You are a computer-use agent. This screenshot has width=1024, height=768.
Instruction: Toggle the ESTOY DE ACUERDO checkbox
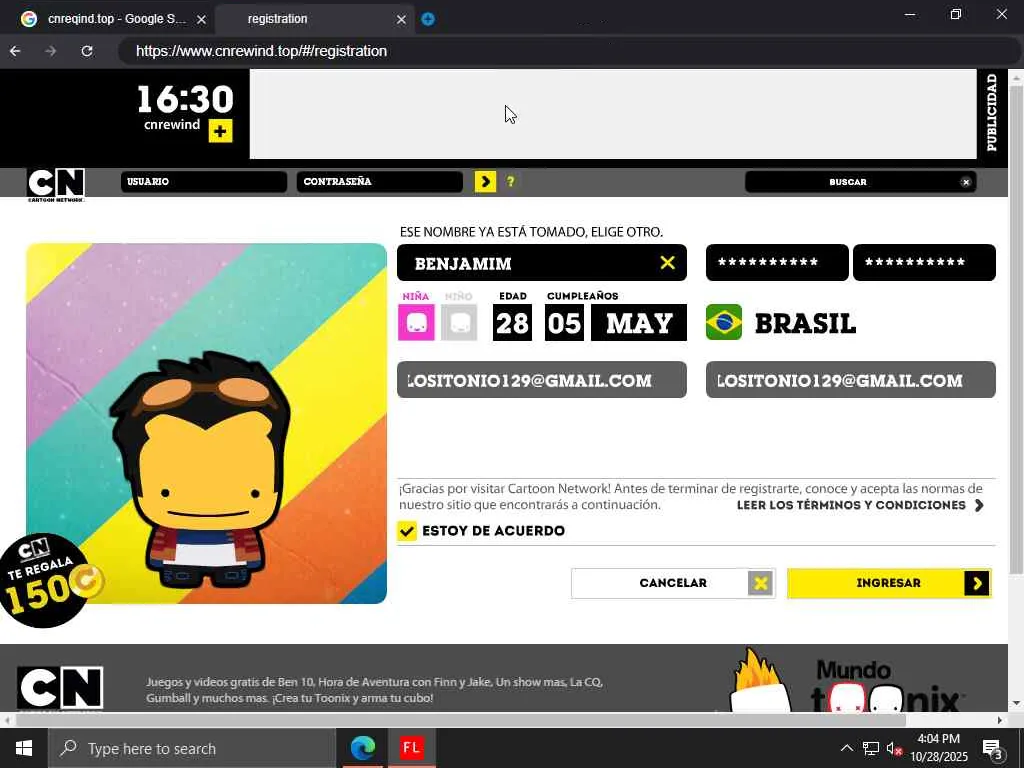click(407, 531)
